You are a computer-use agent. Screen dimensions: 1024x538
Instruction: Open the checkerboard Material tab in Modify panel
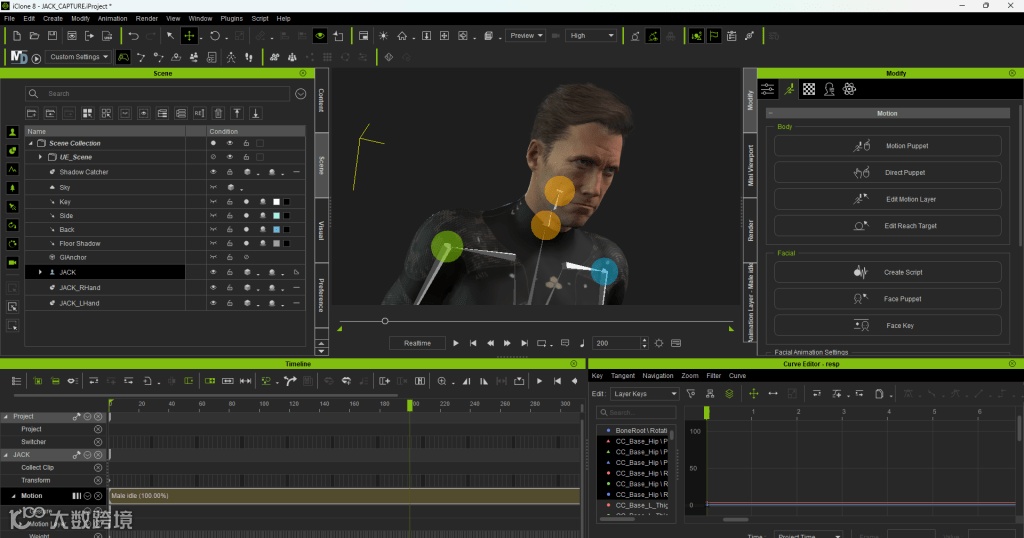coord(809,89)
